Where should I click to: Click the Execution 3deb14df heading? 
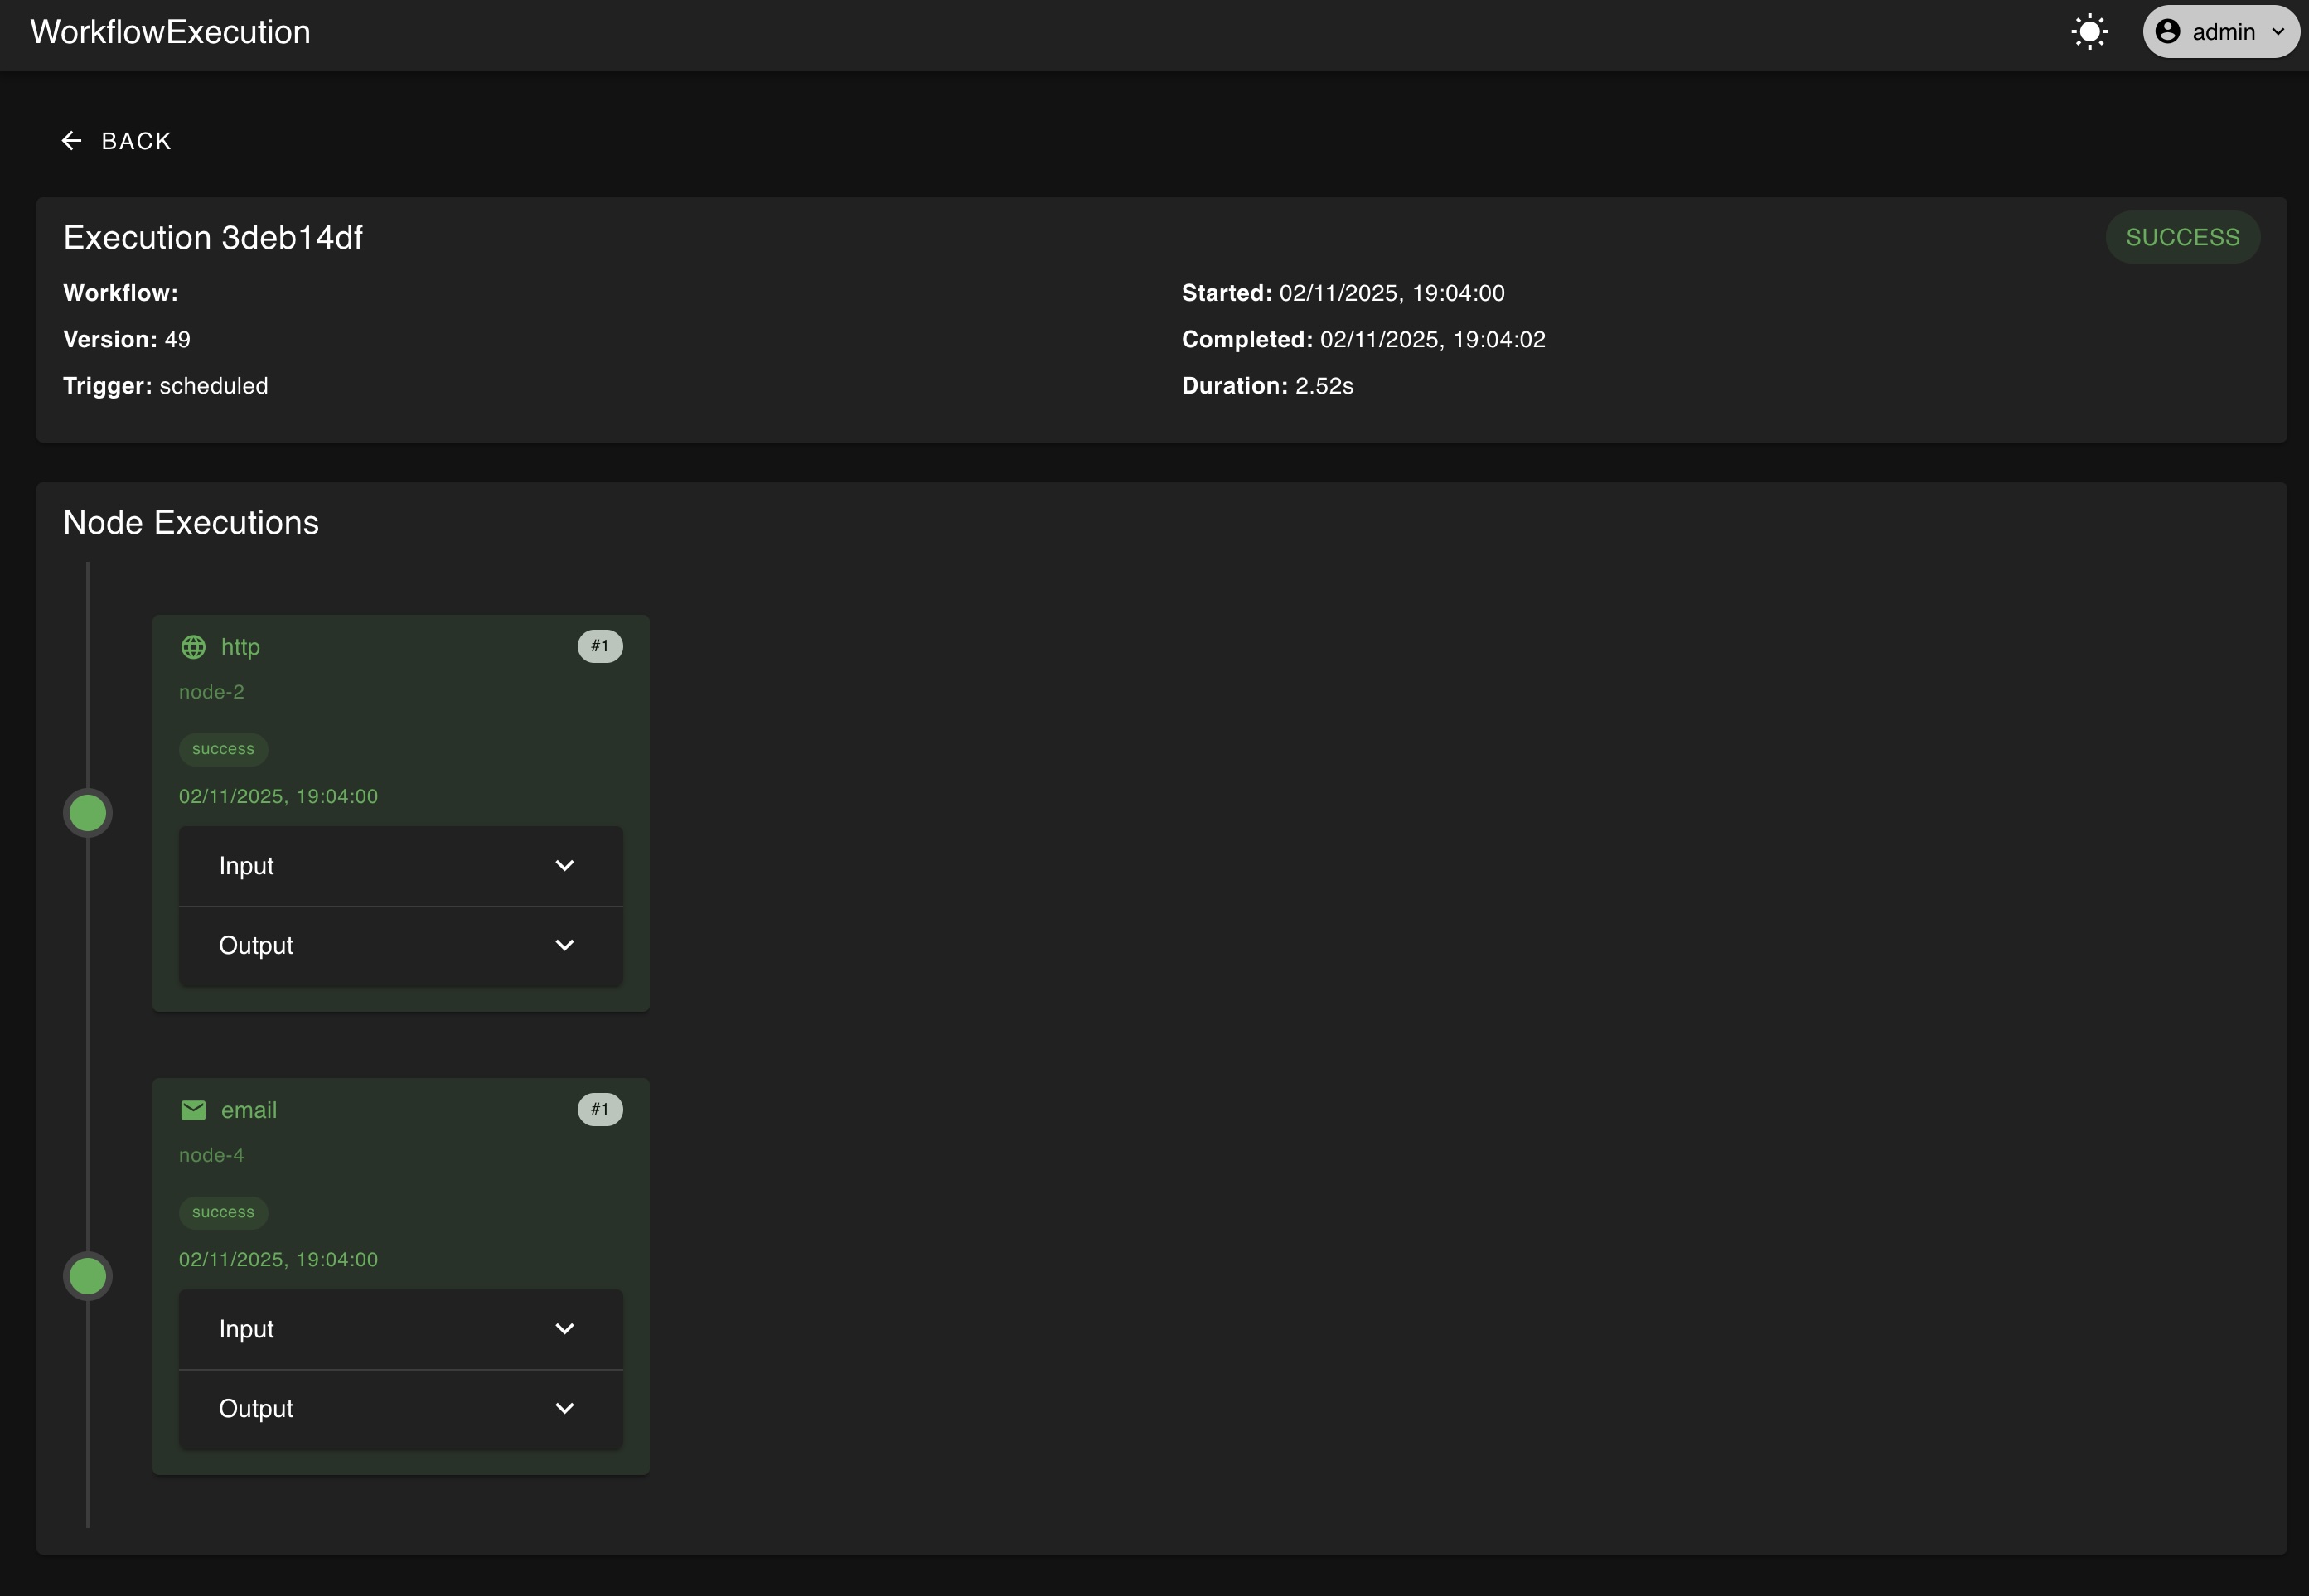pyautogui.click(x=213, y=237)
